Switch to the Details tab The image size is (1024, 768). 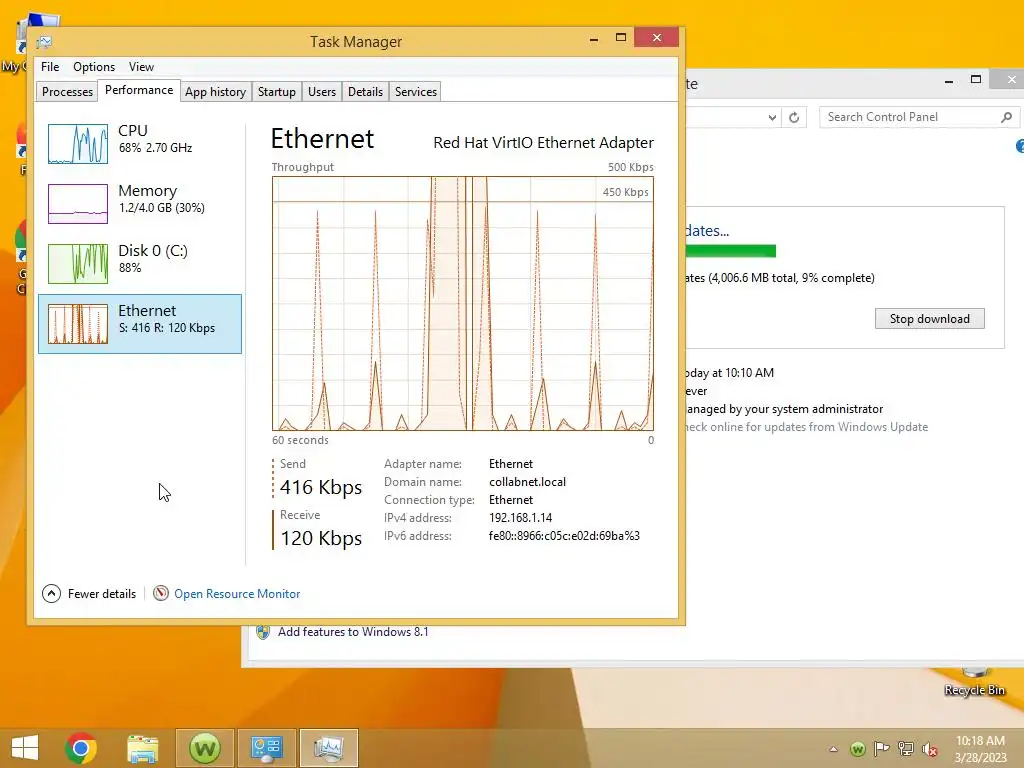(365, 91)
